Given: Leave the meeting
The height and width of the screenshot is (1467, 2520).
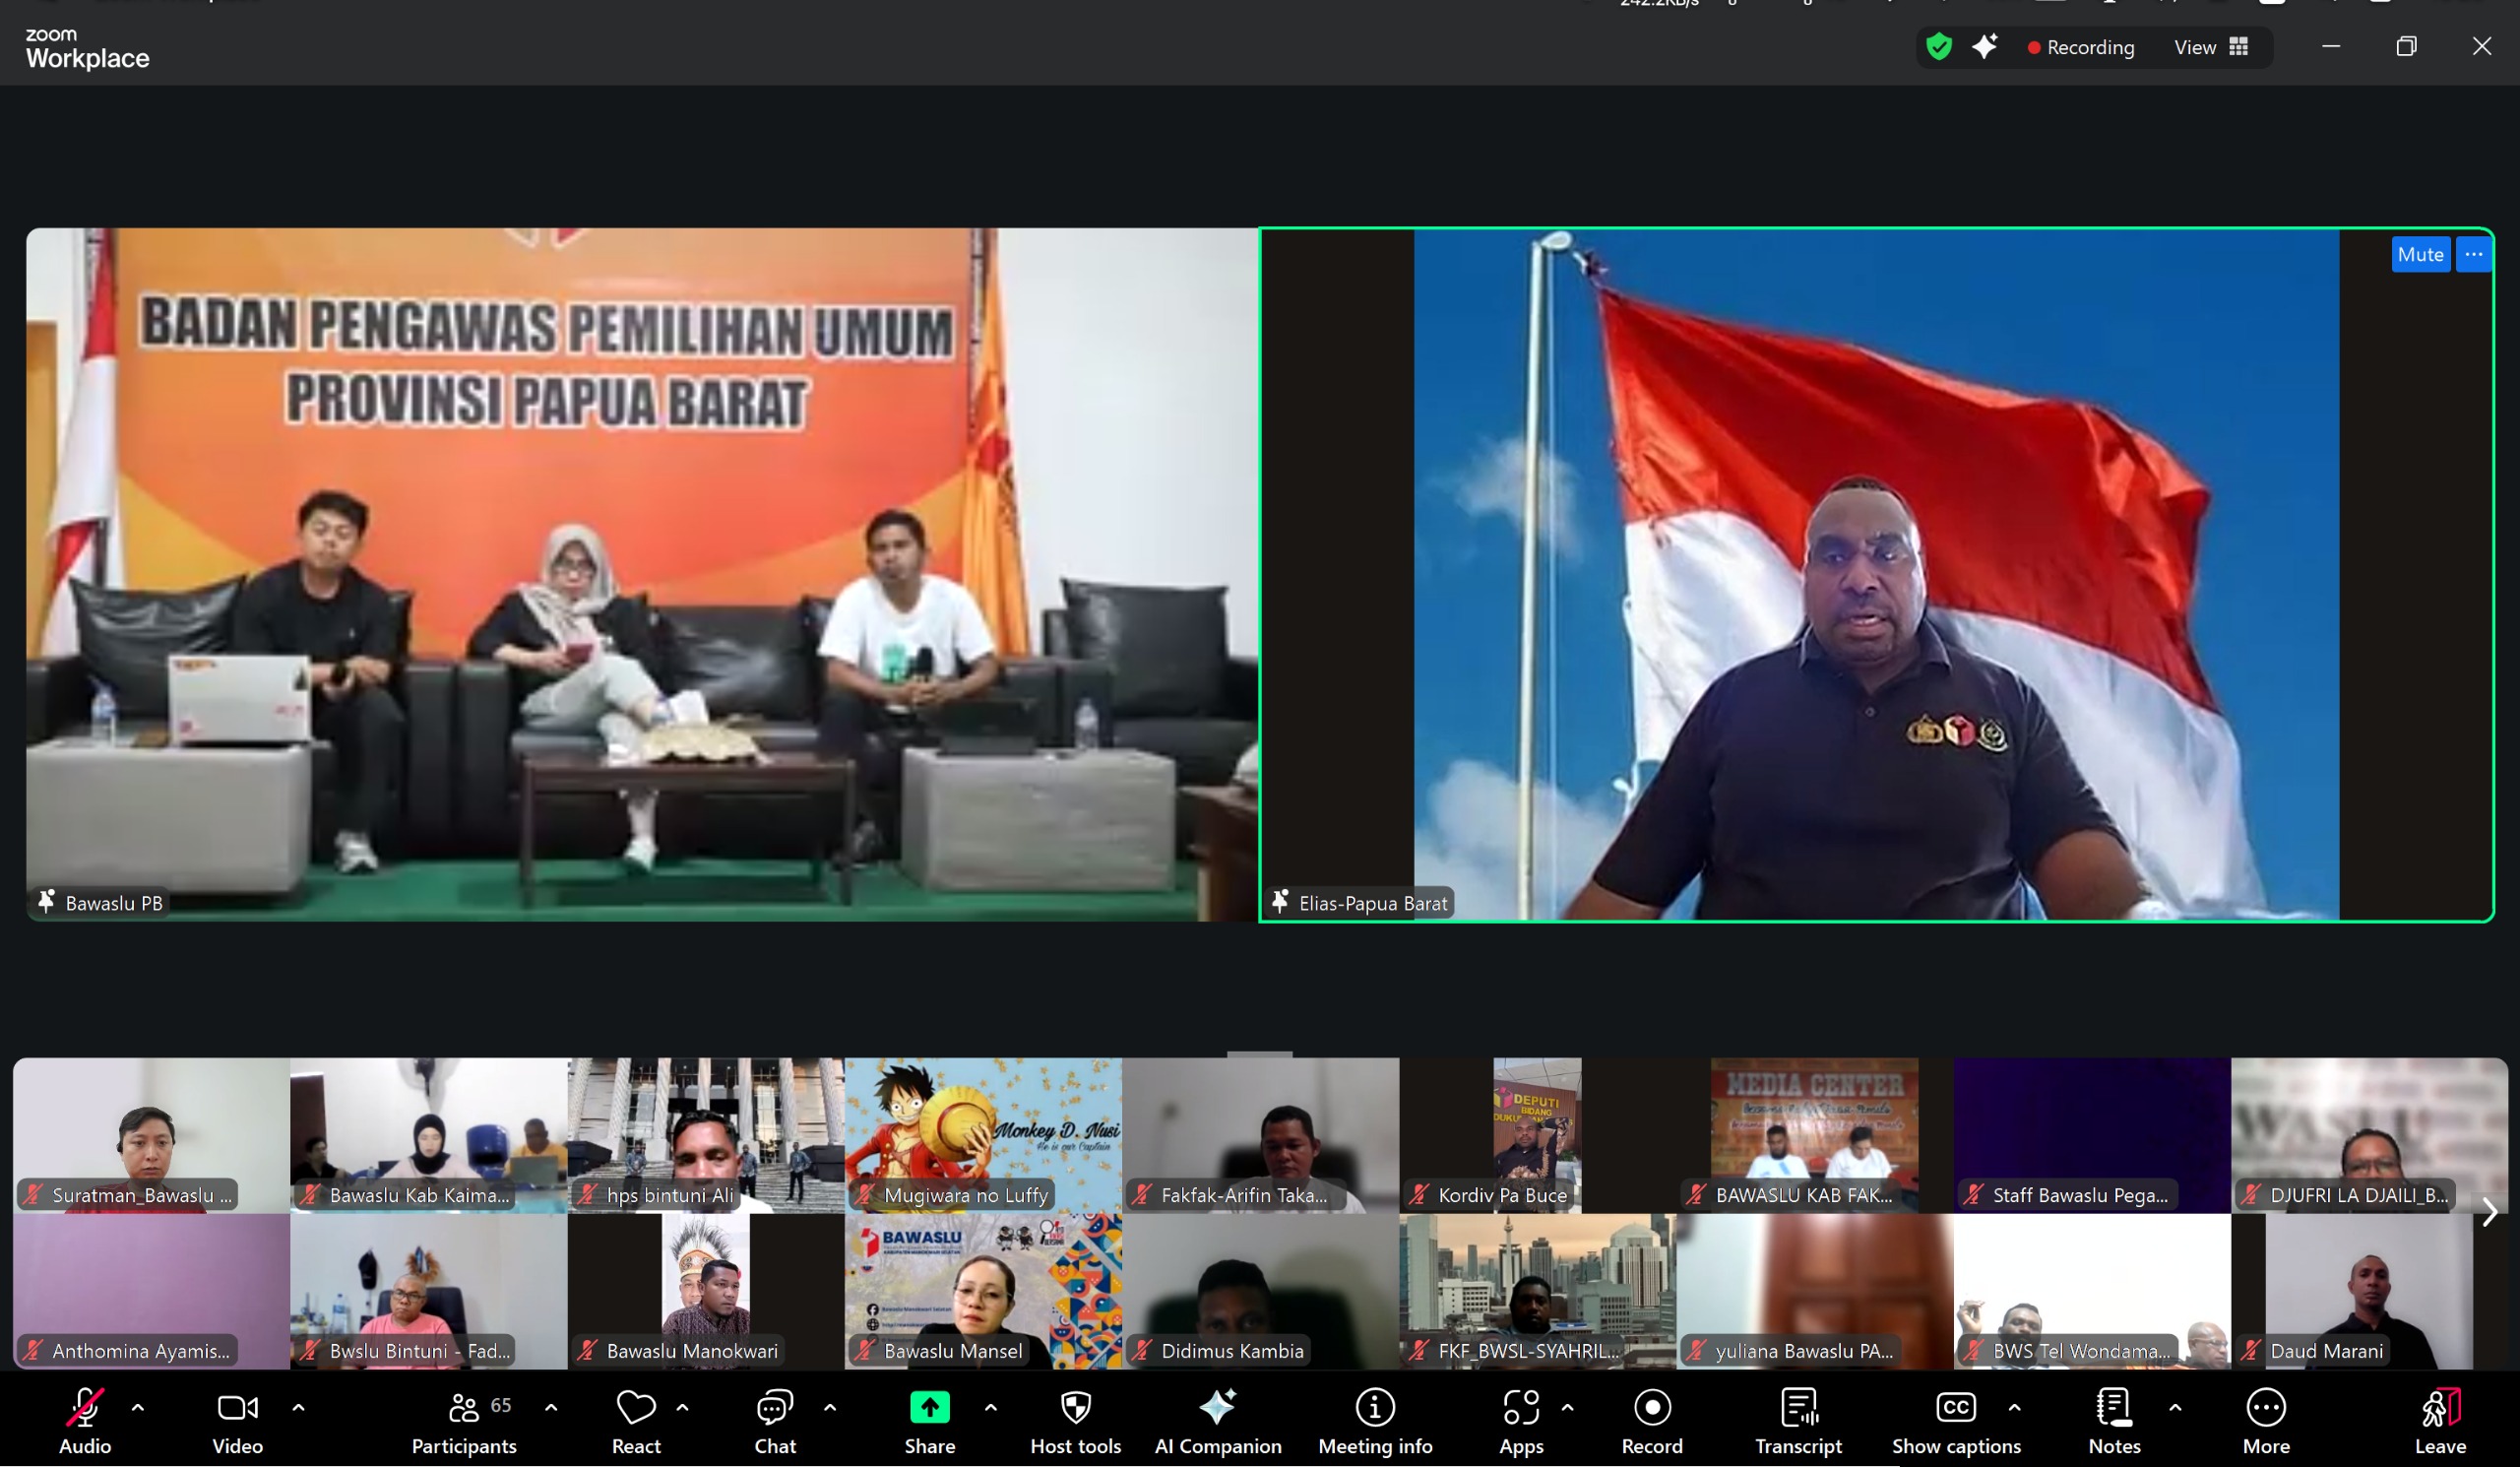Looking at the screenshot, I should [2439, 1420].
